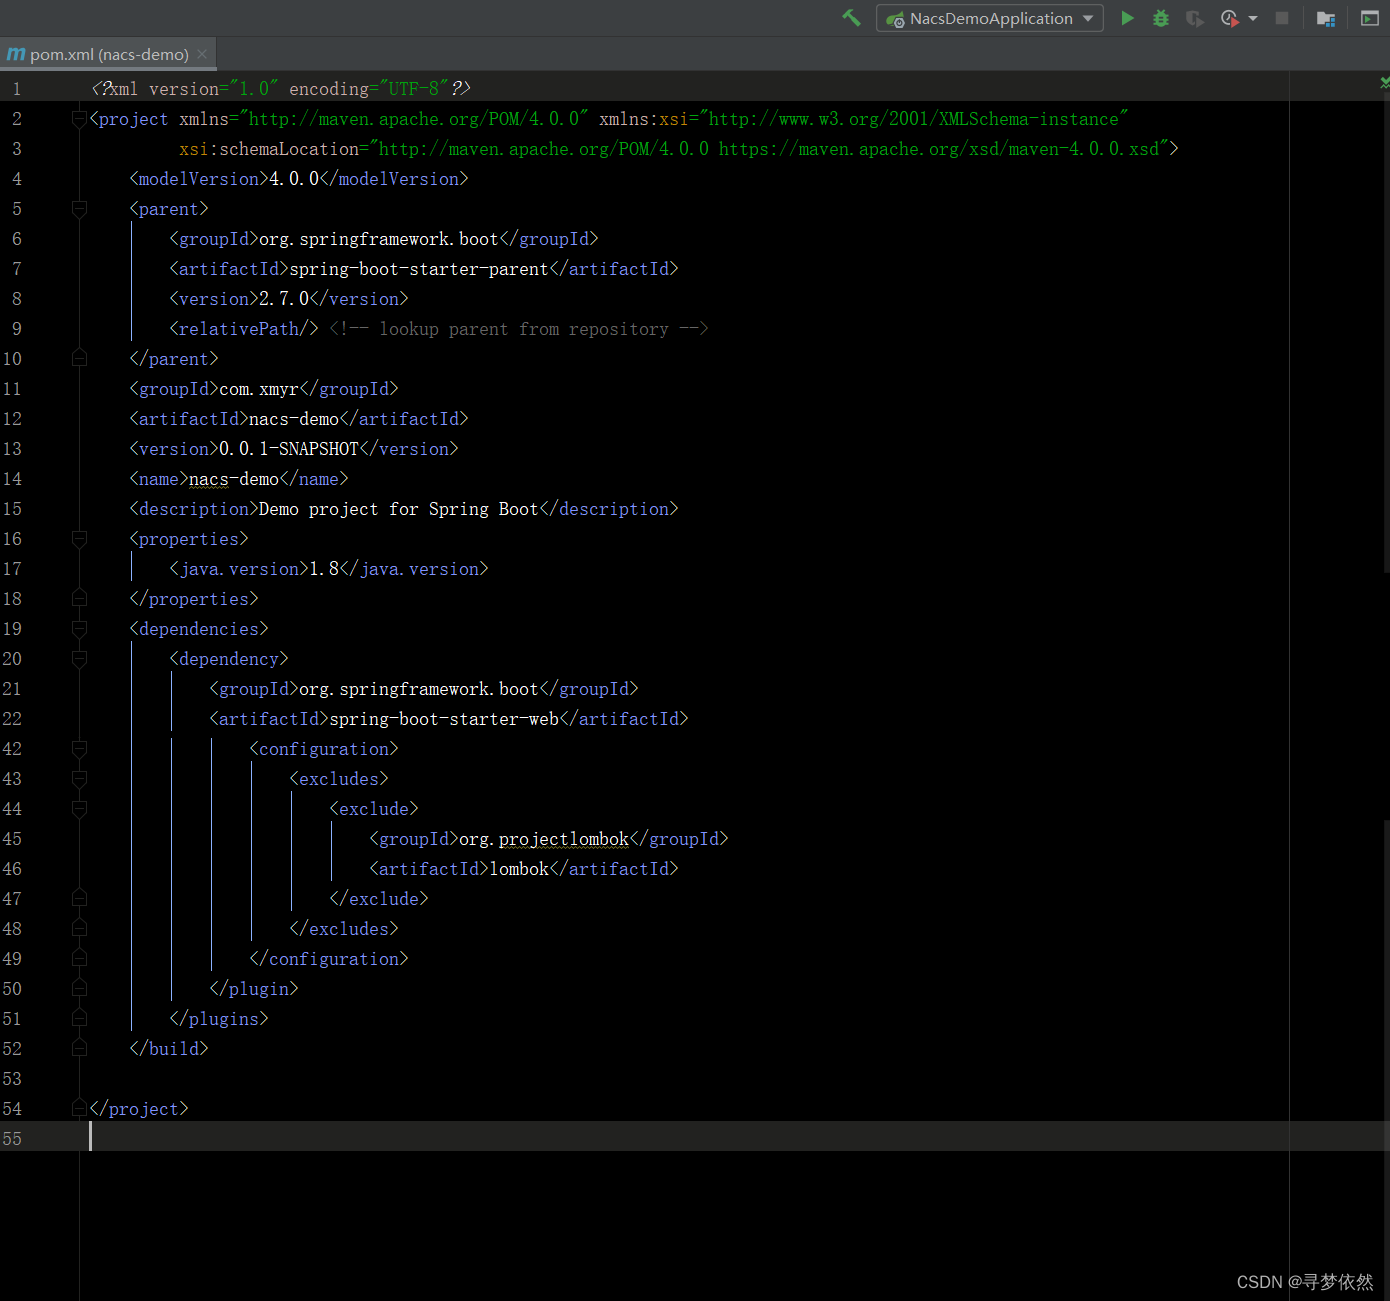The height and width of the screenshot is (1301, 1390).
Task: Click the gutter line number 1
Action: (x=16, y=89)
